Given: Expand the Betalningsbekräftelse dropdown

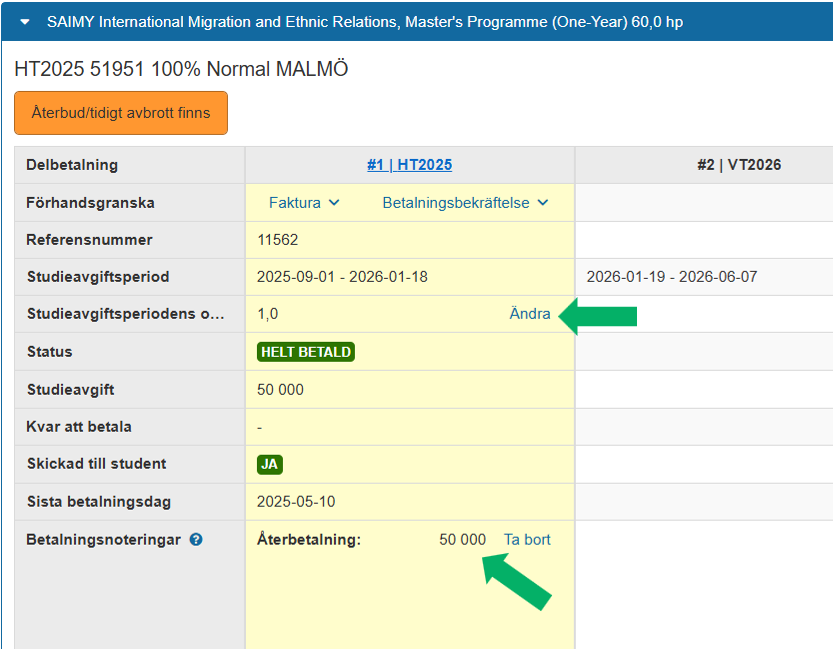Looking at the screenshot, I should [465, 203].
